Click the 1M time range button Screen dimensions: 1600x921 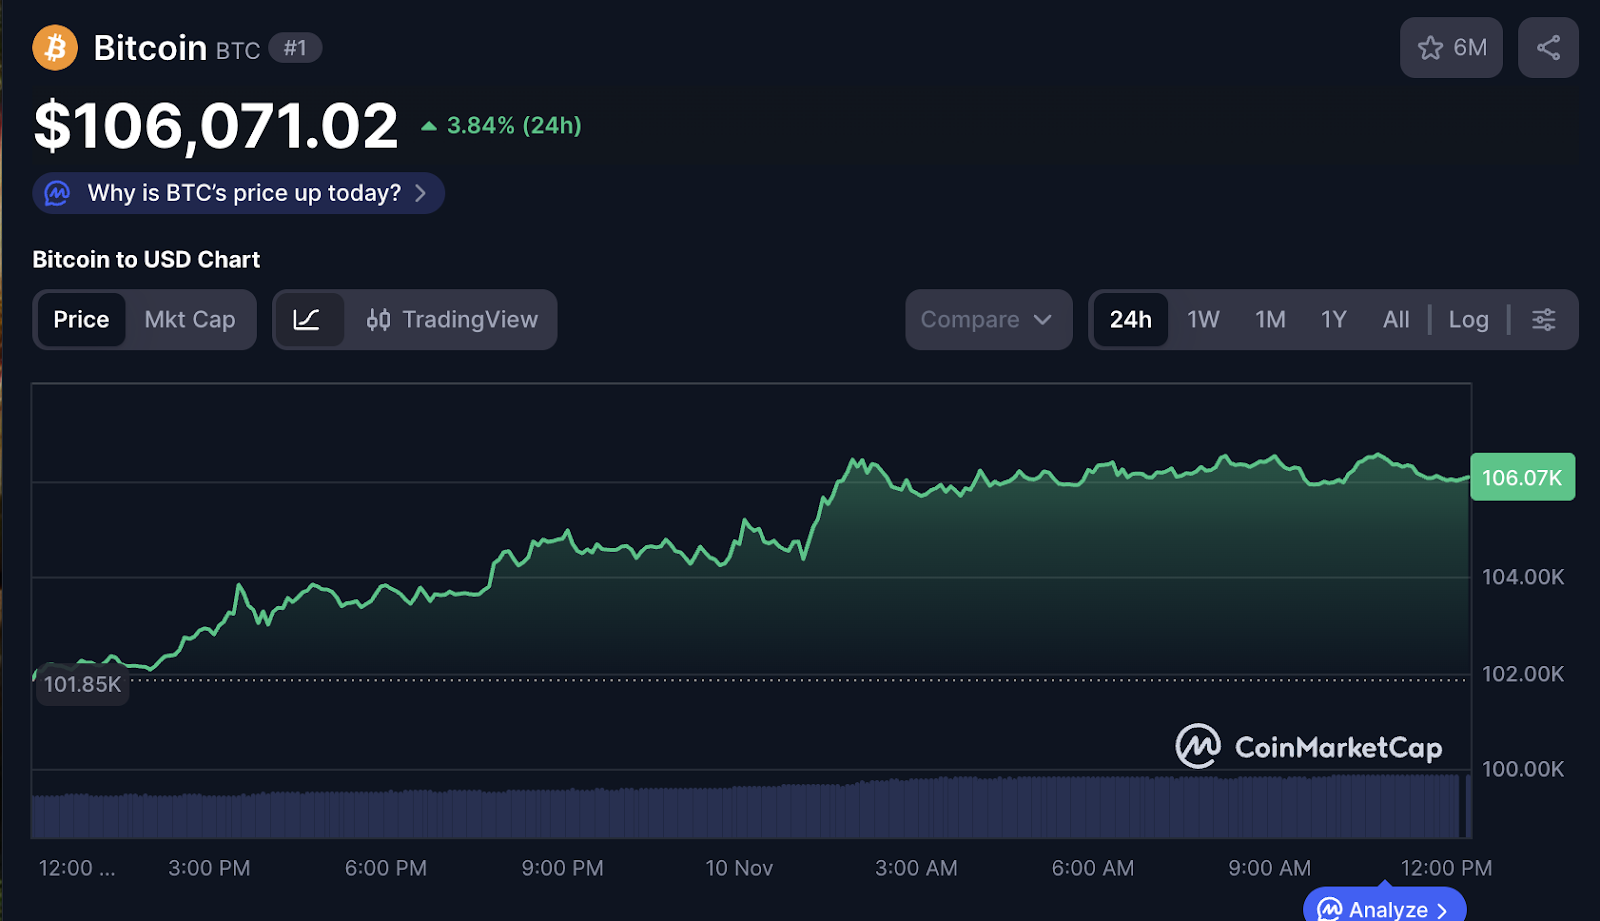tap(1270, 320)
